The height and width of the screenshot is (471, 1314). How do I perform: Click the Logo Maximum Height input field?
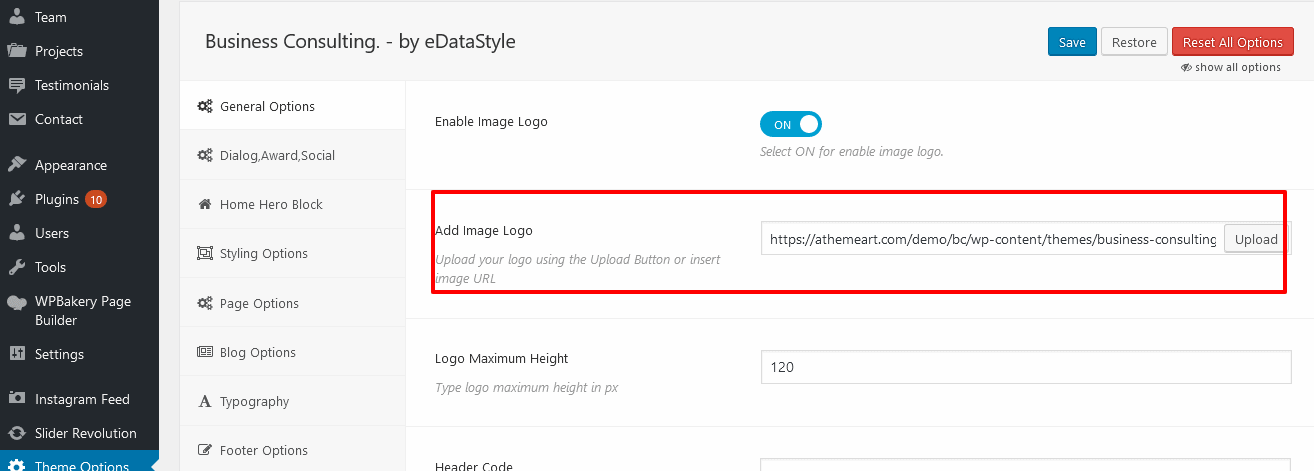(1026, 367)
